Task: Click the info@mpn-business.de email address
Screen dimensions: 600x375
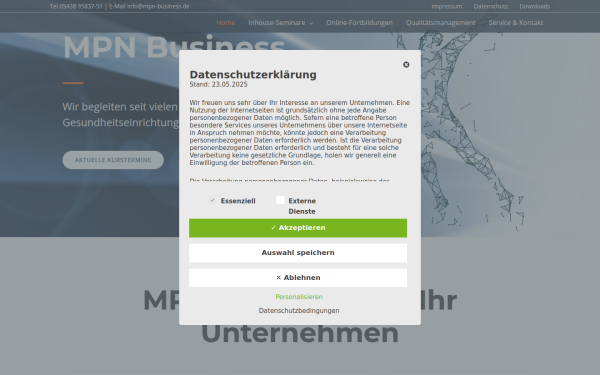Action: [158, 6]
